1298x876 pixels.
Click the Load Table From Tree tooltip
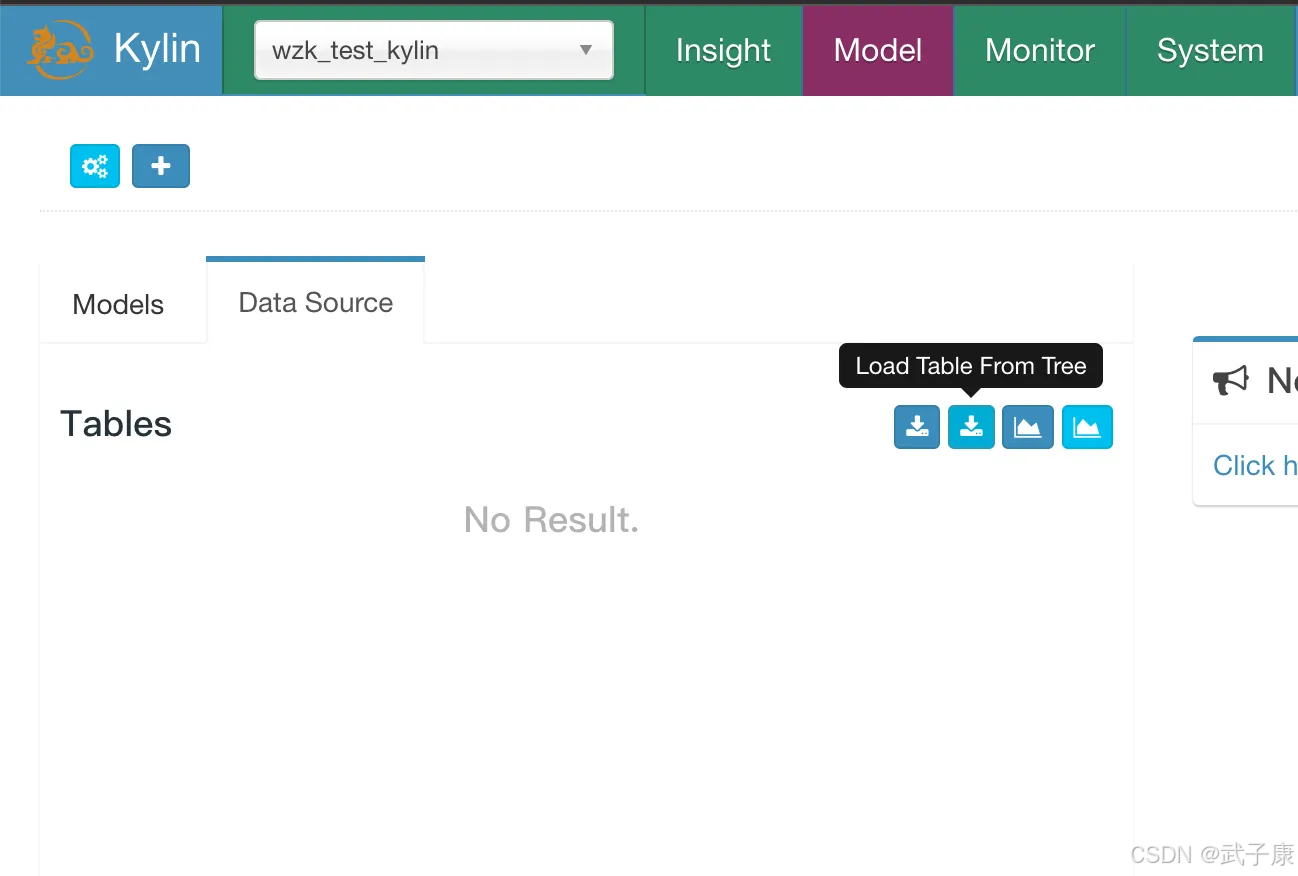point(970,366)
